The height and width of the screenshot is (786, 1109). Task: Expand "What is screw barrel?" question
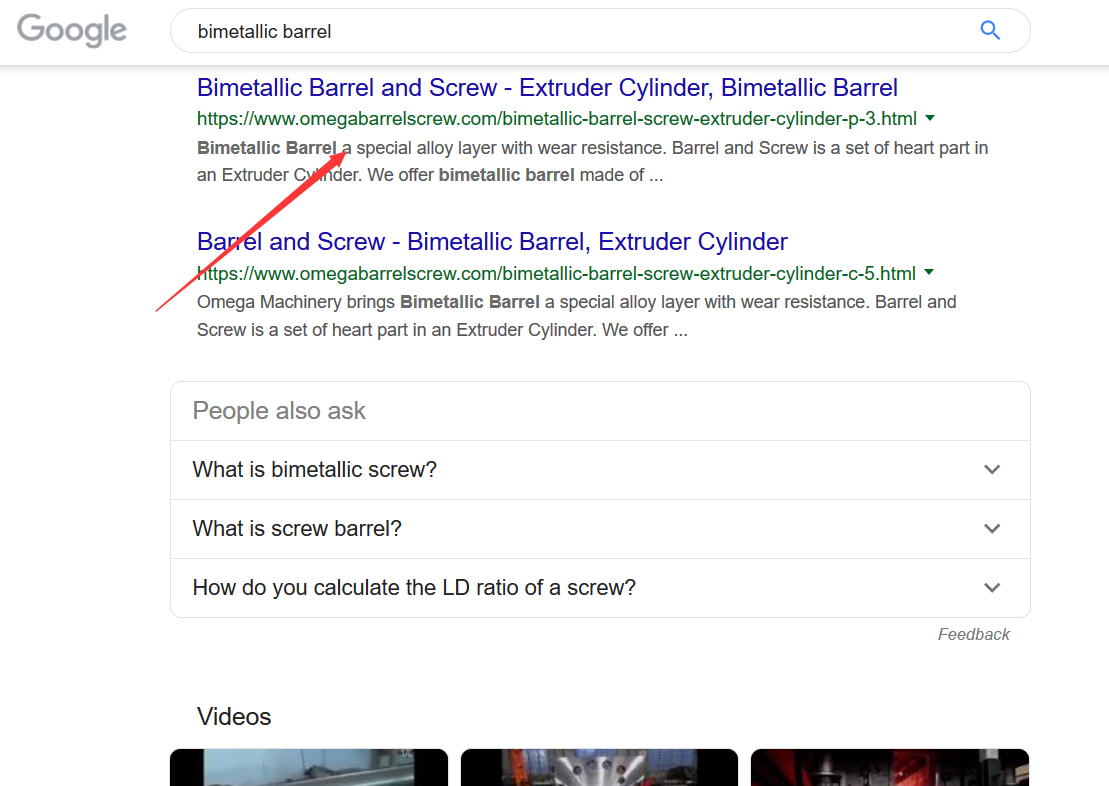600,528
